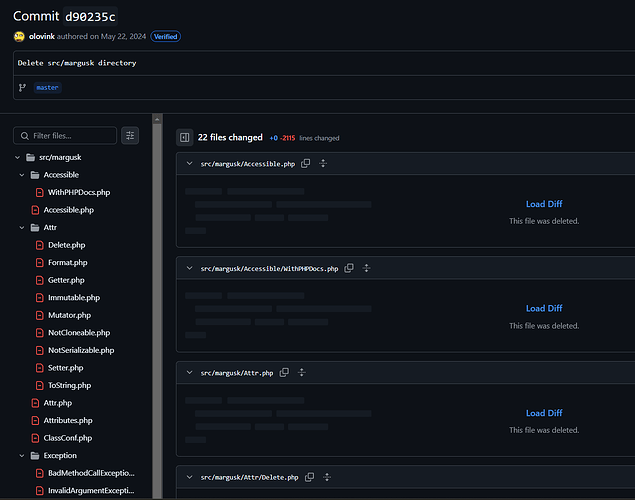The image size is (635, 500).
Task: Collapse the src/margusk folder in tree
Action: tap(18, 158)
